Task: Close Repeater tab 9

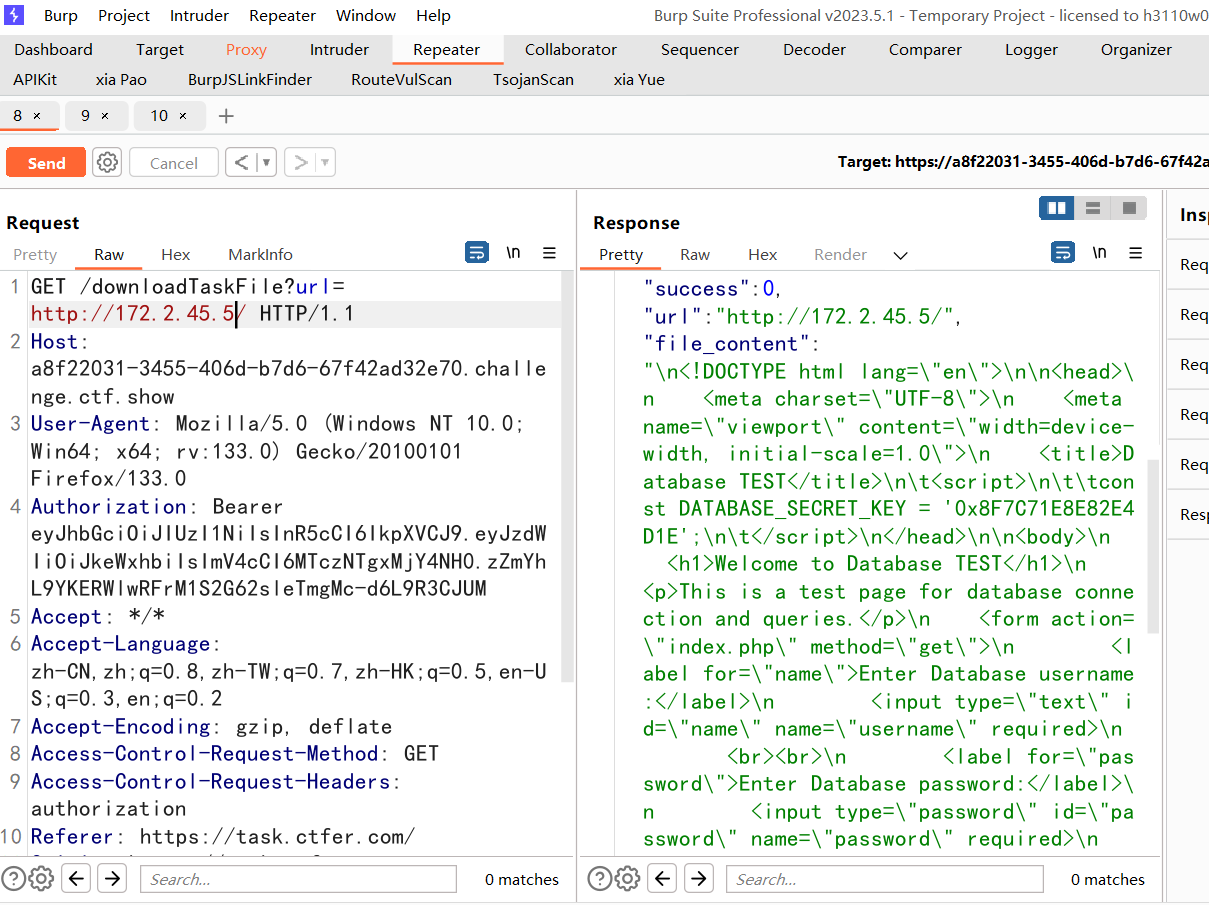Action: pos(105,116)
